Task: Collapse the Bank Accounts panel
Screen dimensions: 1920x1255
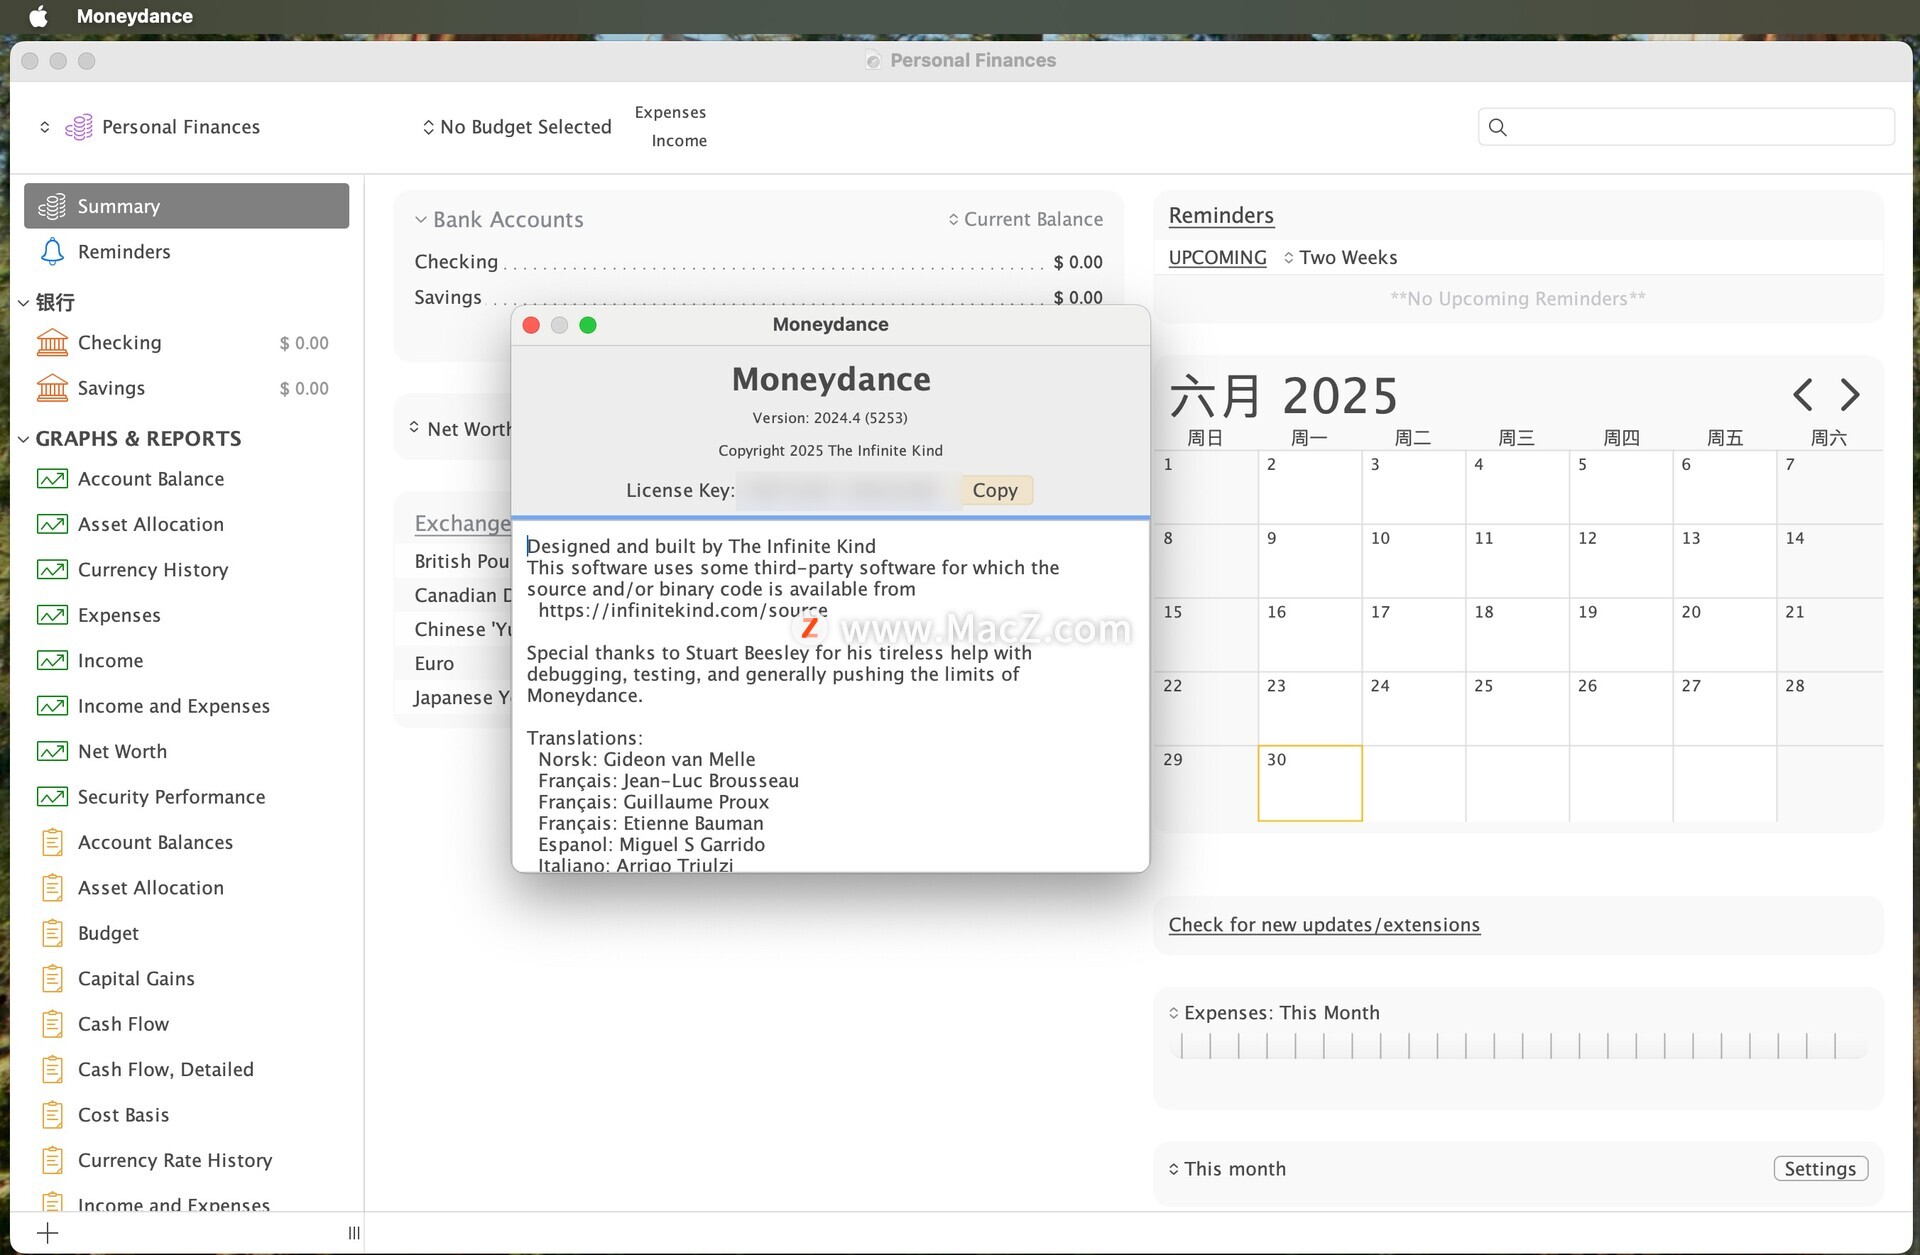Action: pyautogui.click(x=421, y=219)
